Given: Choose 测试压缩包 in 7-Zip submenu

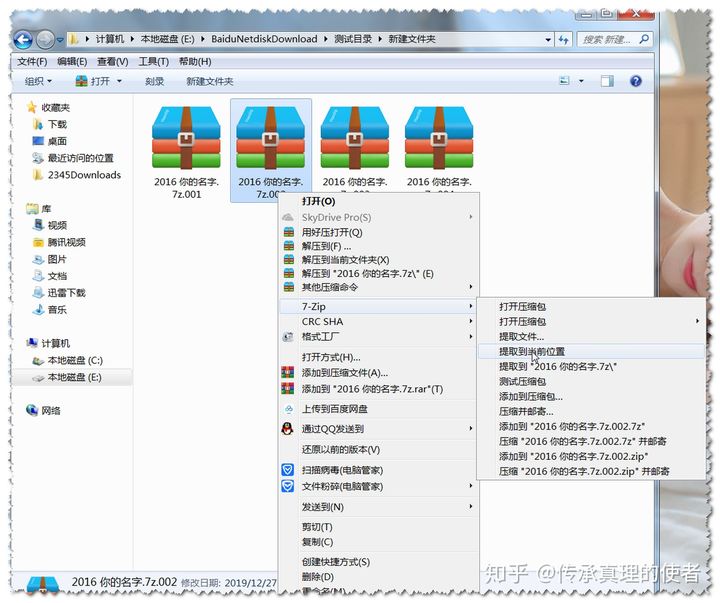Looking at the screenshot, I should click(x=591, y=381).
